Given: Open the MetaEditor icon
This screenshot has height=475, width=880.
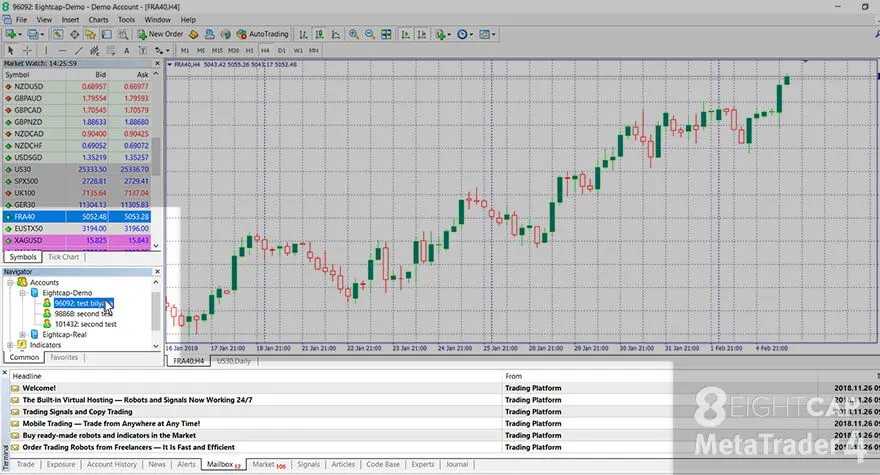Looking at the screenshot, I should (x=194, y=34).
